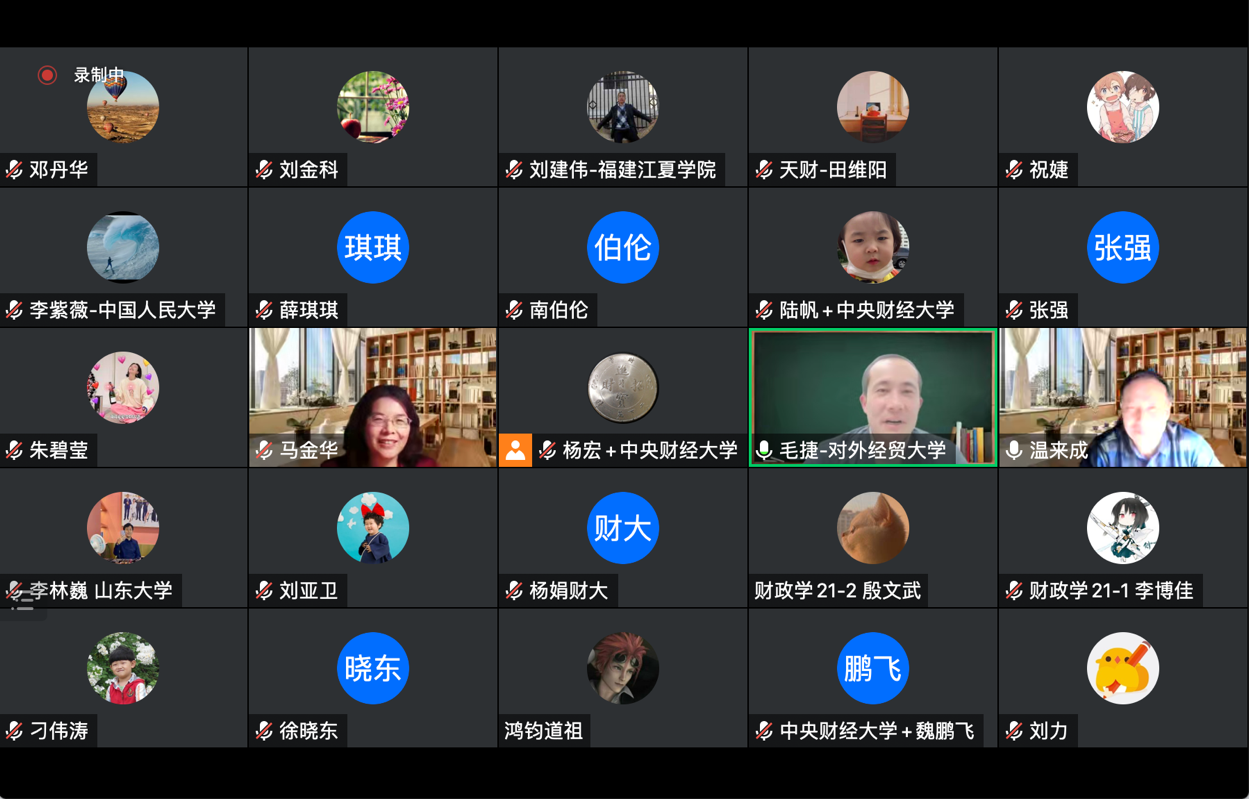
Task: Click muted microphone icon beside 邓丹华
Action: pyautogui.click(x=14, y=170)
